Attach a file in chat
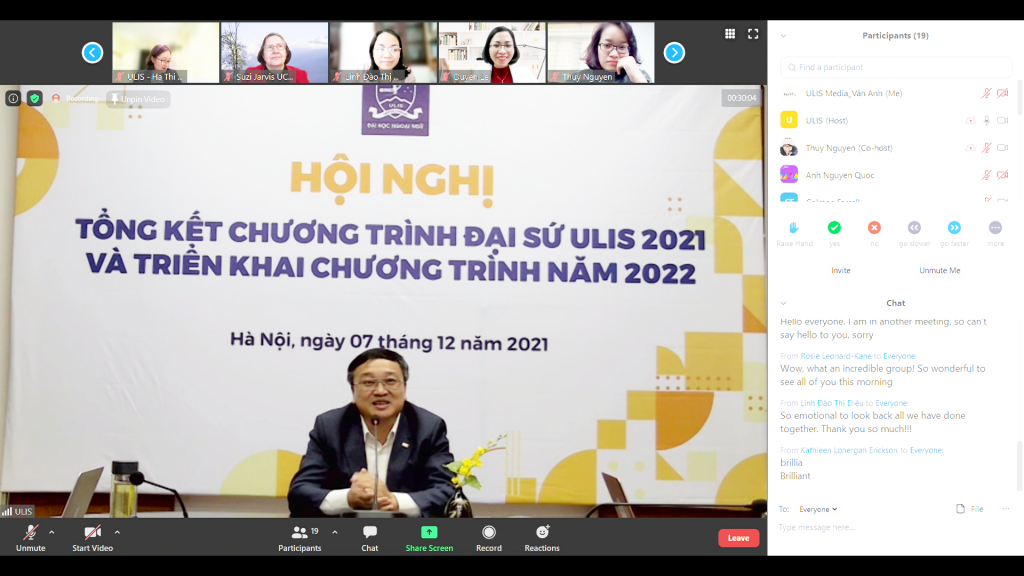The image size is (1024, 576). click(x=970, y=509)
